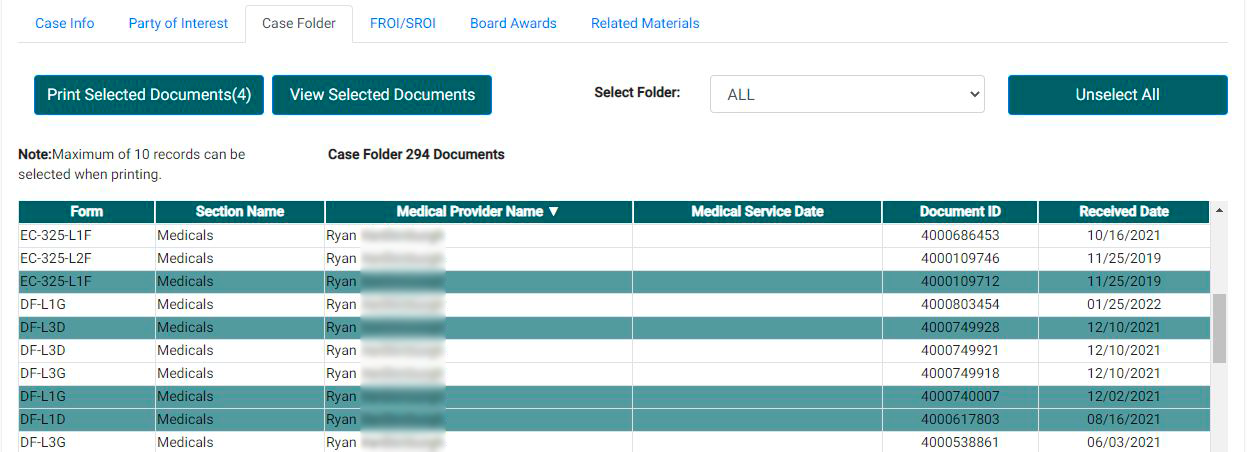The height and width of the screenshot is (452, 1247).
Task: Click View Selected Documents button
Action: click(382, 95)
